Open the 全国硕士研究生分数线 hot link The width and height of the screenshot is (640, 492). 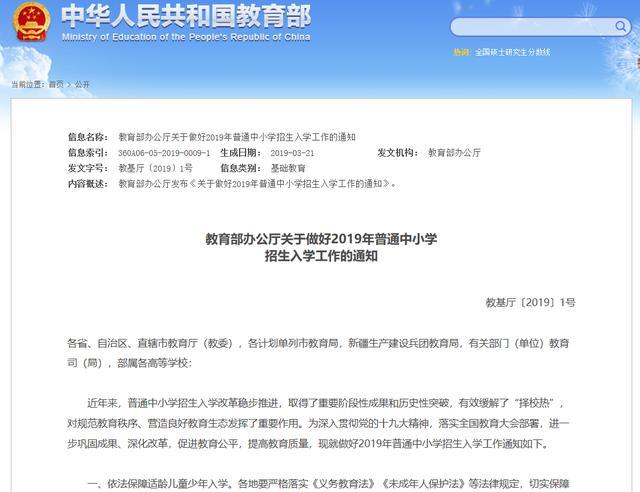tap(512, 52)
